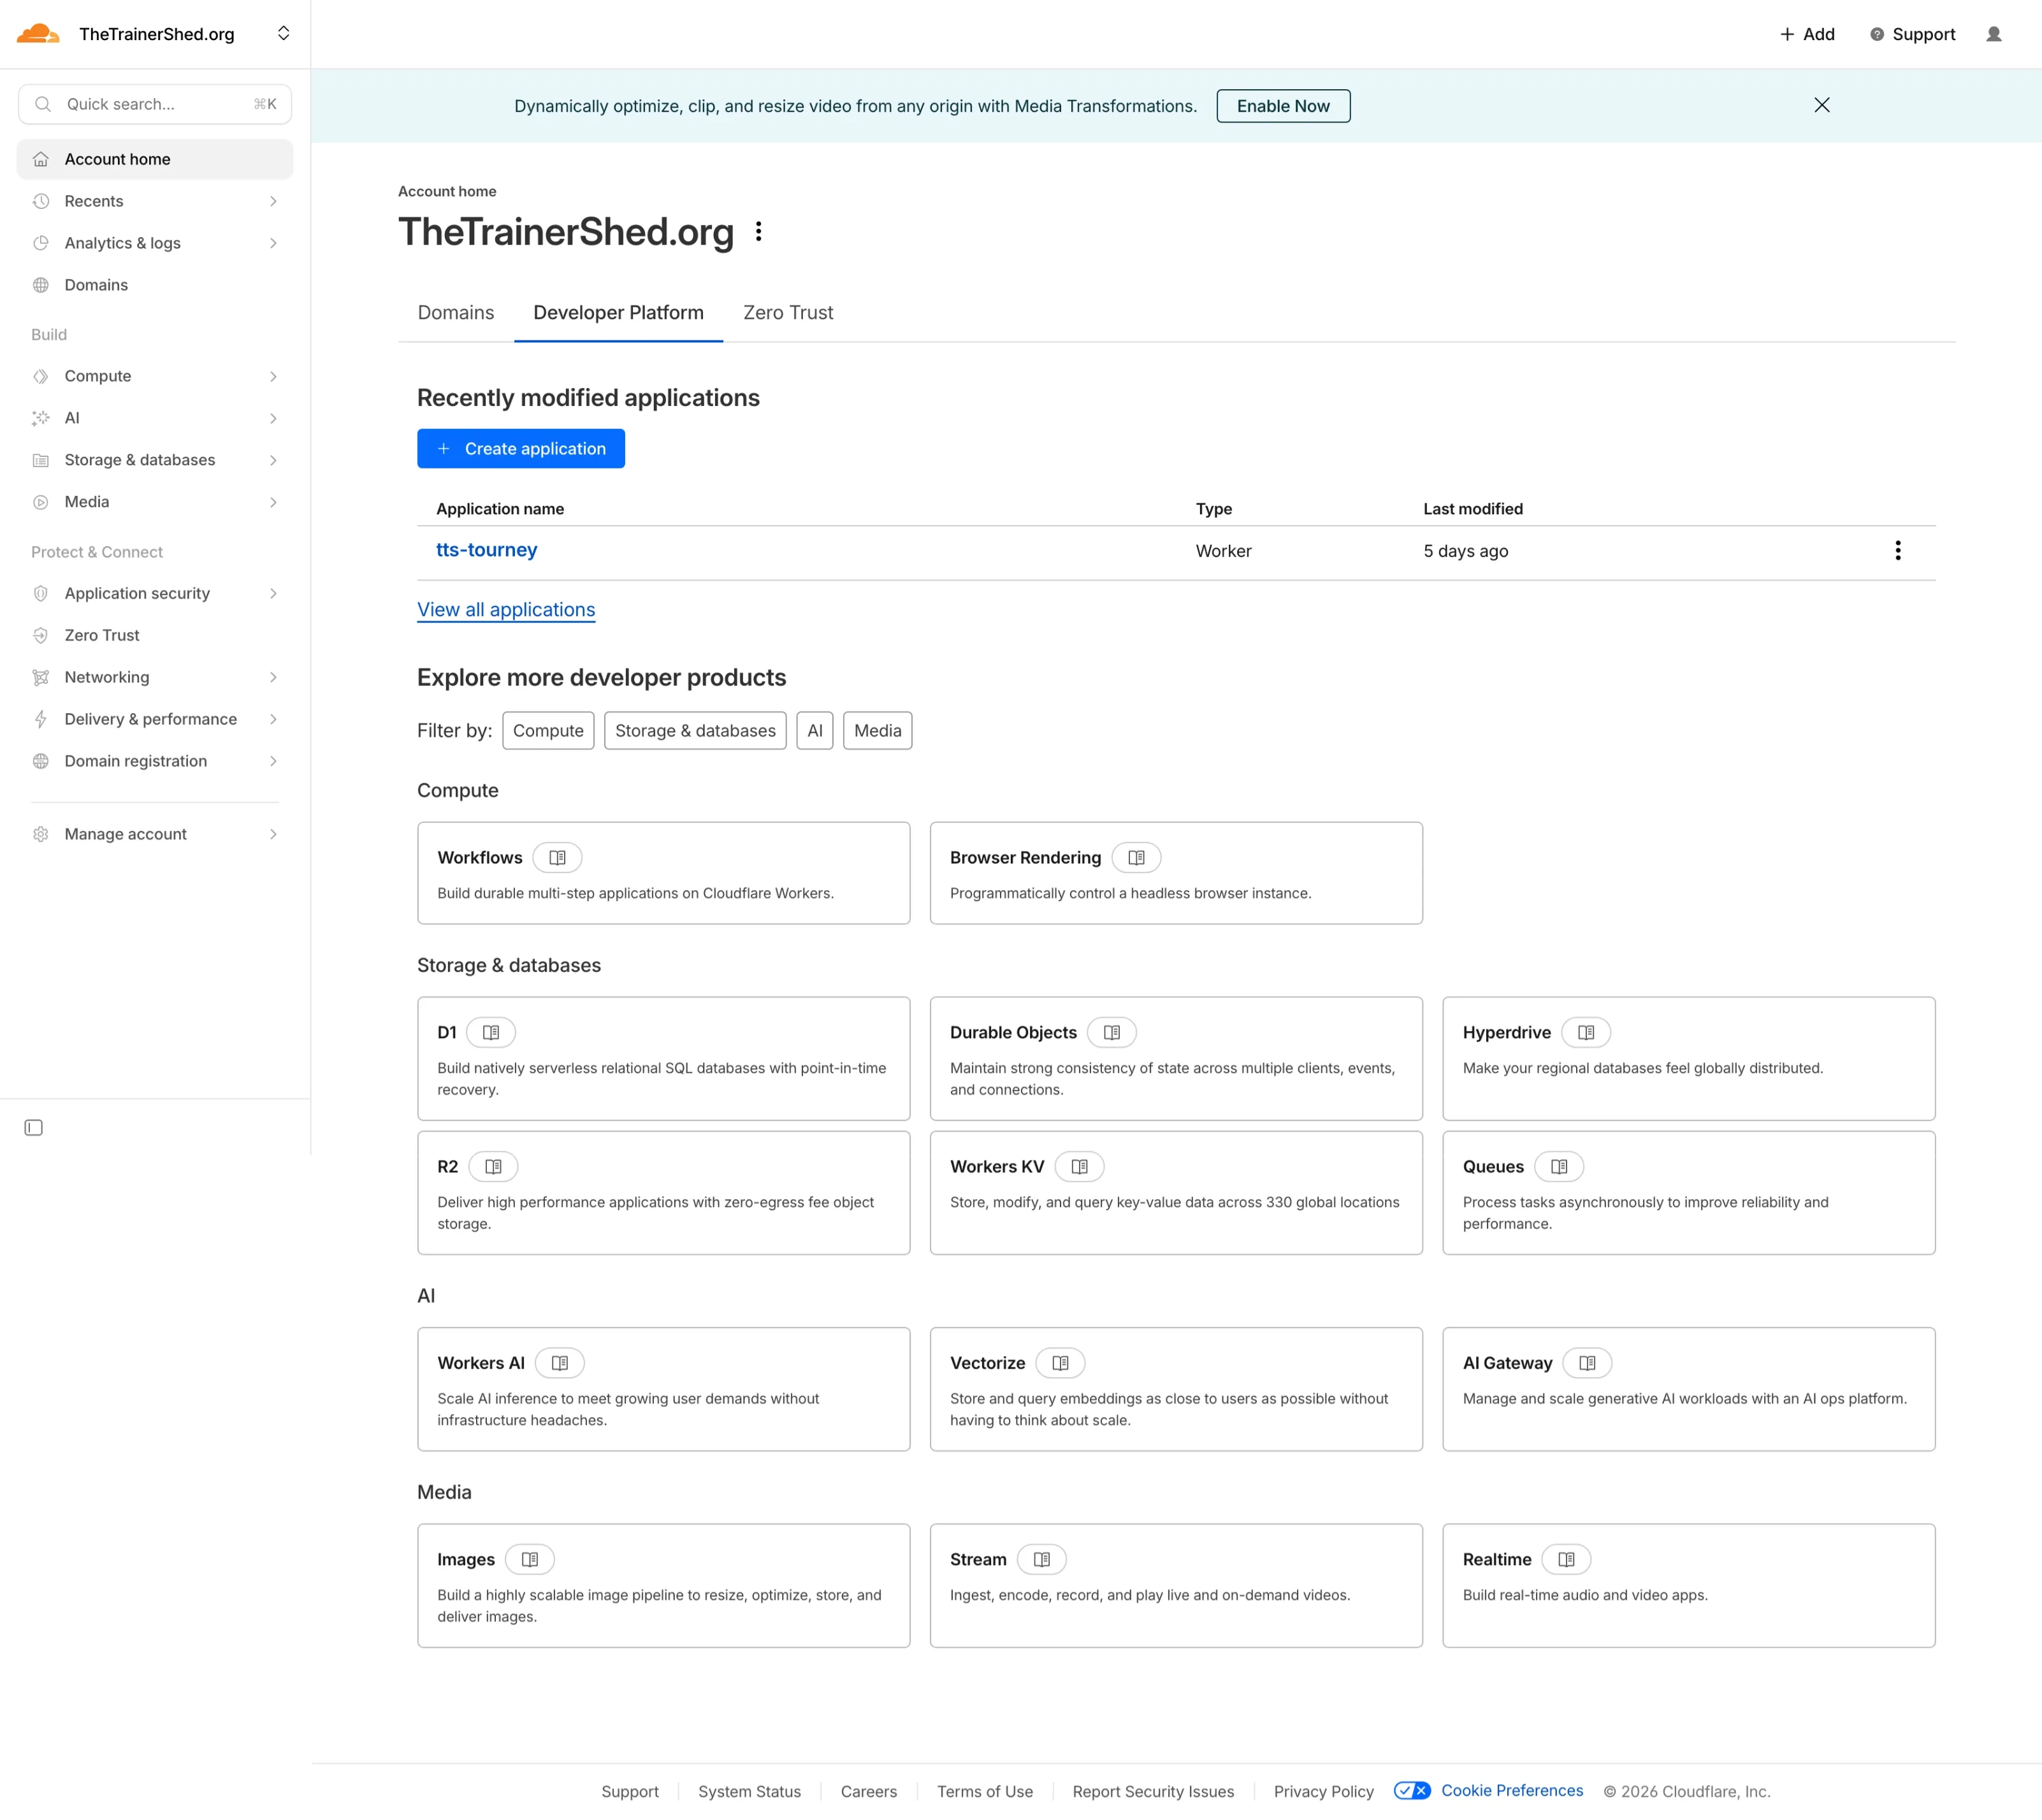Open Stream documentation book icon
This screenshot has width=2042, height=1820.
point(1042,1559)
